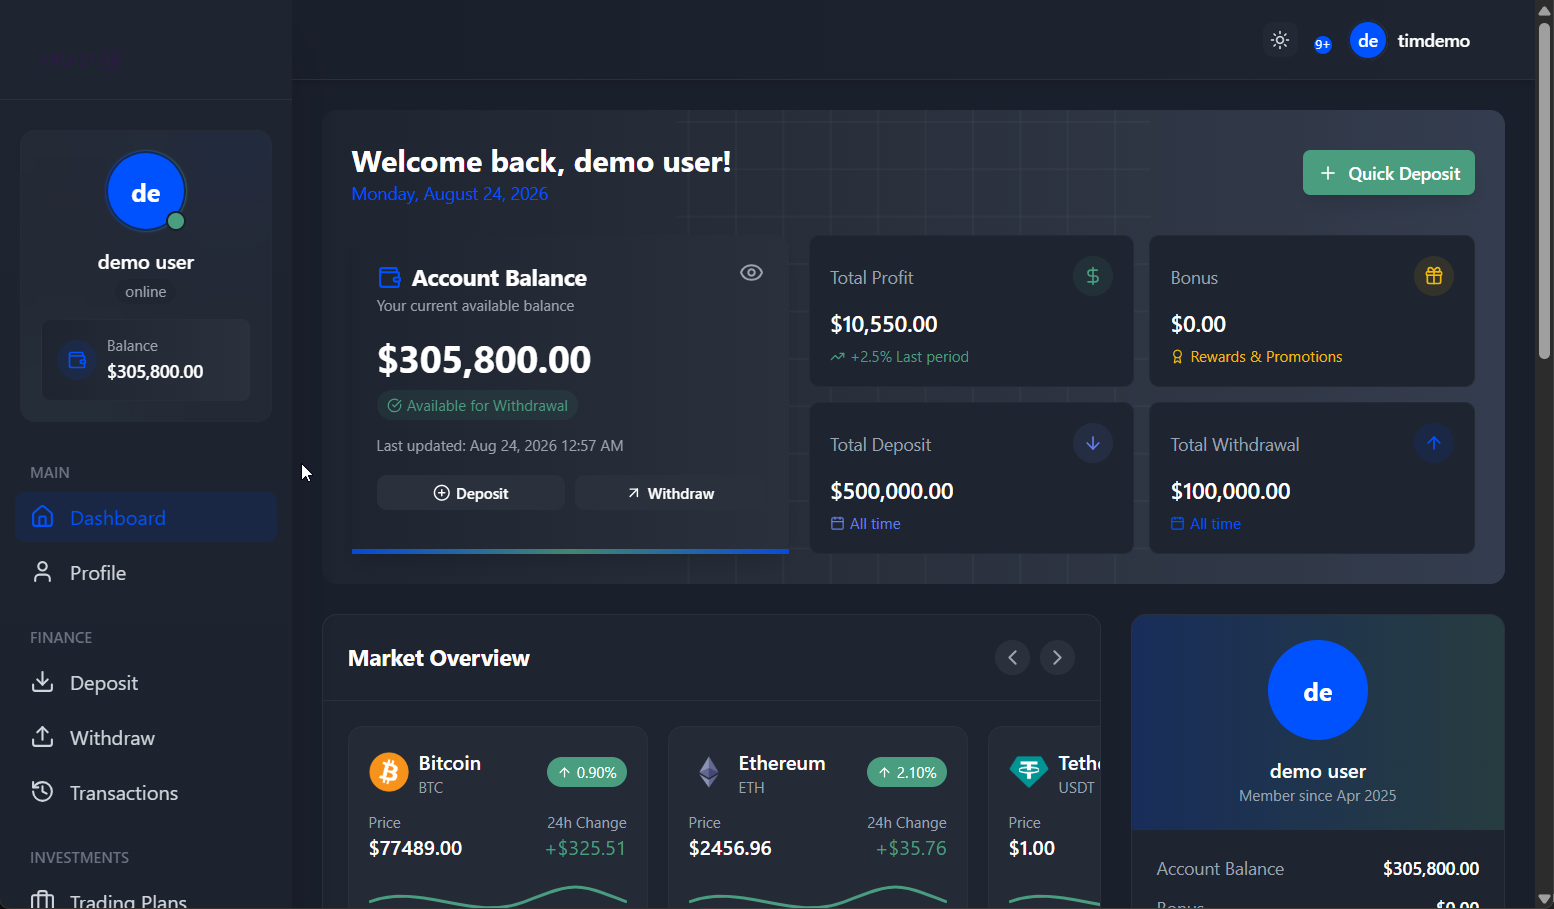Image resolution: width=1554 pixels, height=909 pixels.
Task: Open the Withdraw page from sidebar
Action: (x=146, y=737)
